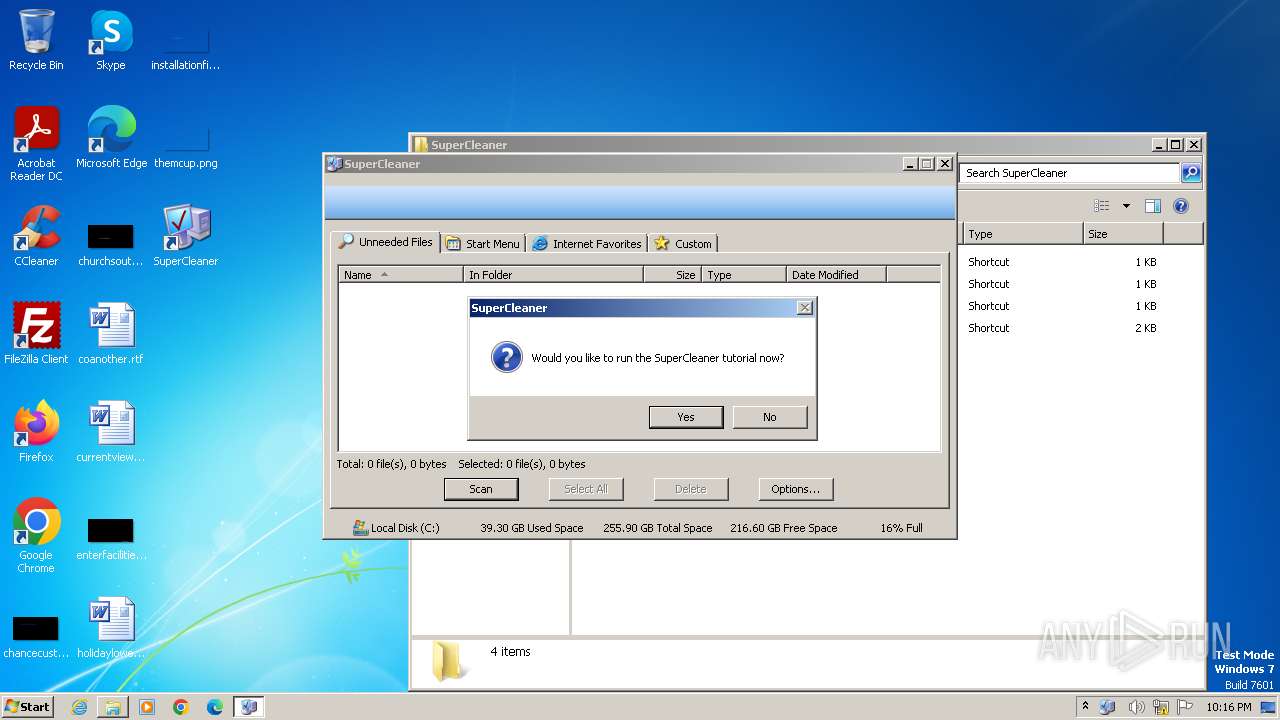
Task: Sort by Date Modified column header
Action: (836, 275)
